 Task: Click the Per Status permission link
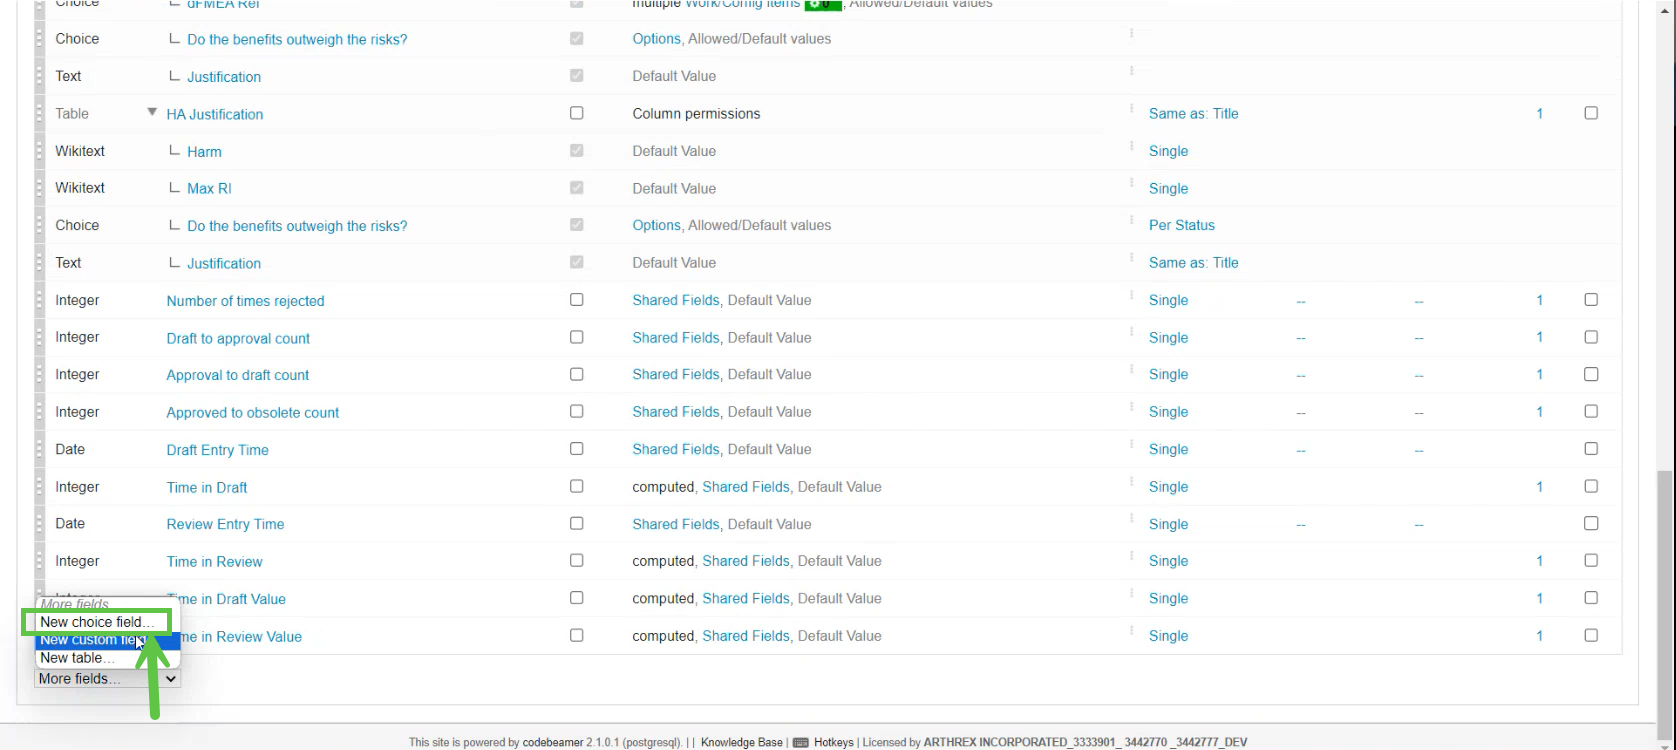pyautogui.click(x=1182, y=225)
